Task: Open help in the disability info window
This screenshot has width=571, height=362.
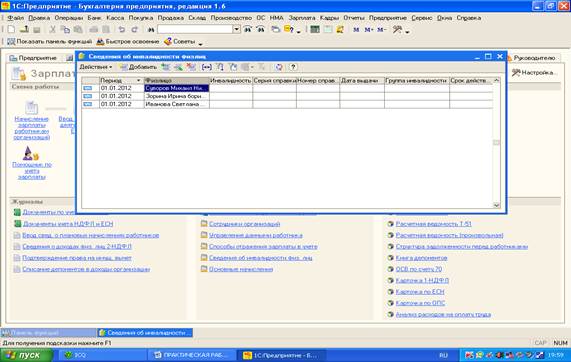Action: (x=293, y=67)
